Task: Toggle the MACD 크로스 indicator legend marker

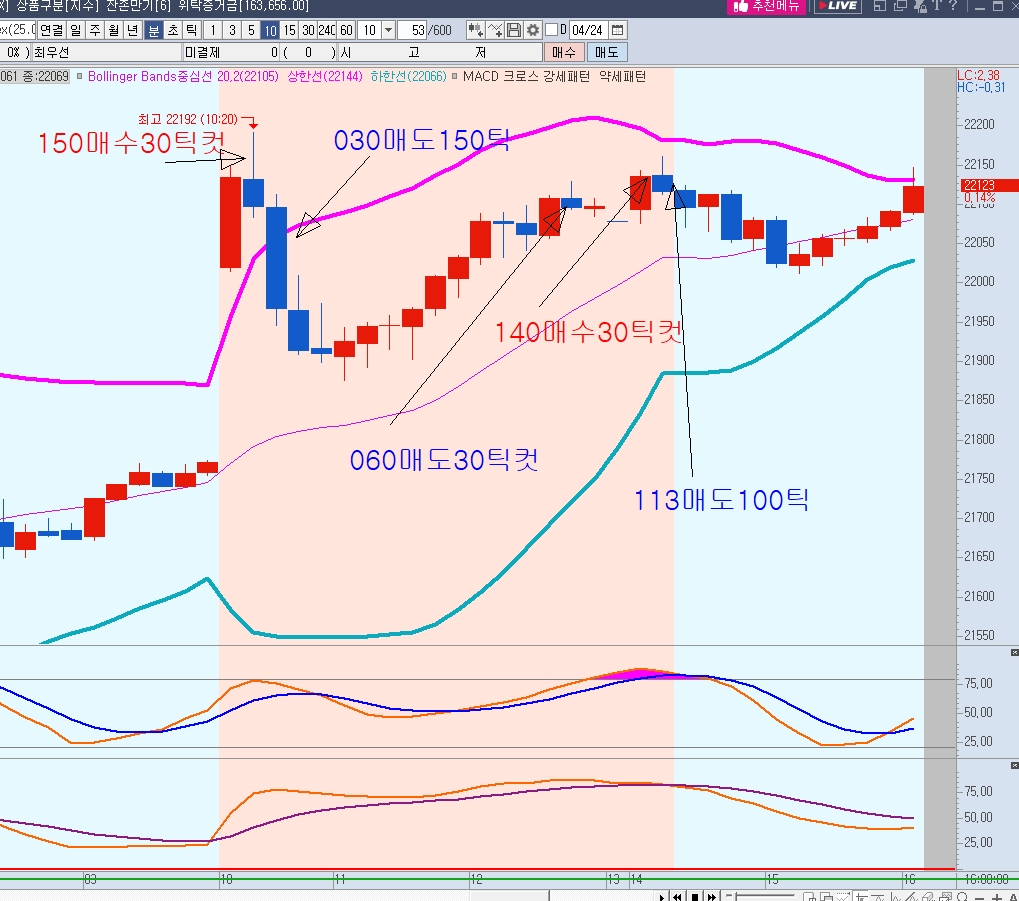Action: point(455,76)
